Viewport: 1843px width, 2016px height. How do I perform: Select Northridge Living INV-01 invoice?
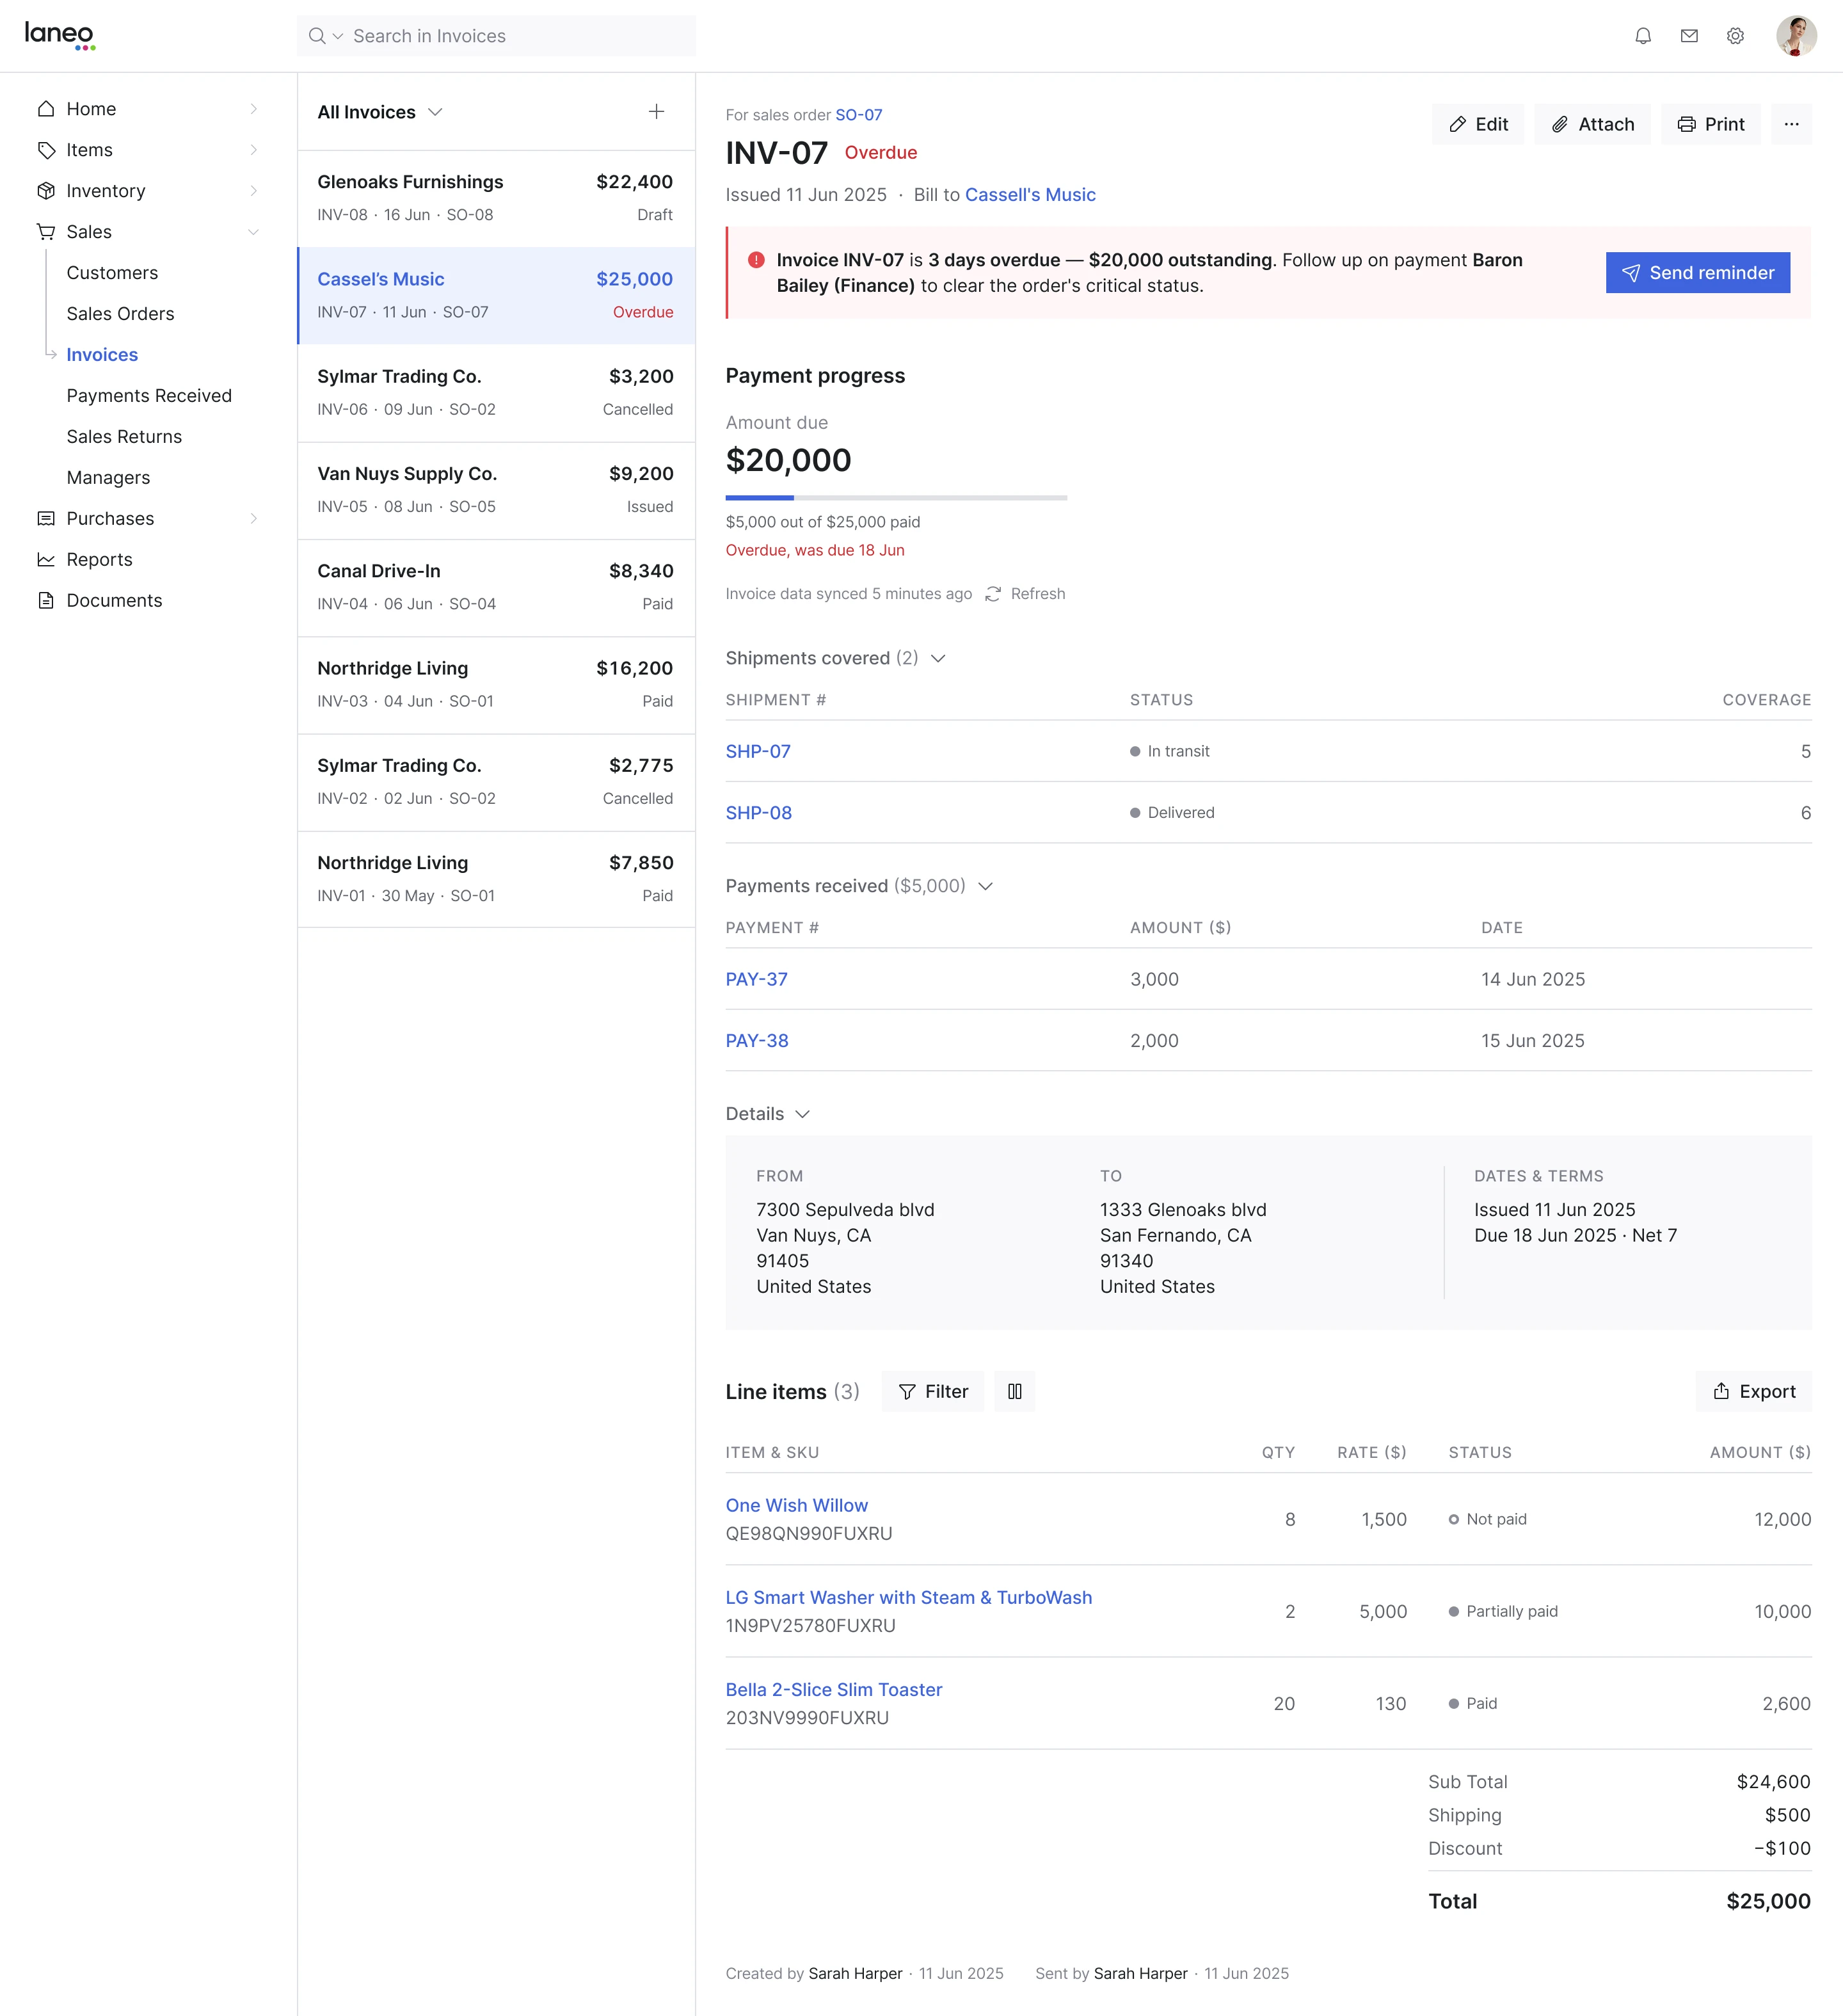(x=496, y=879)
